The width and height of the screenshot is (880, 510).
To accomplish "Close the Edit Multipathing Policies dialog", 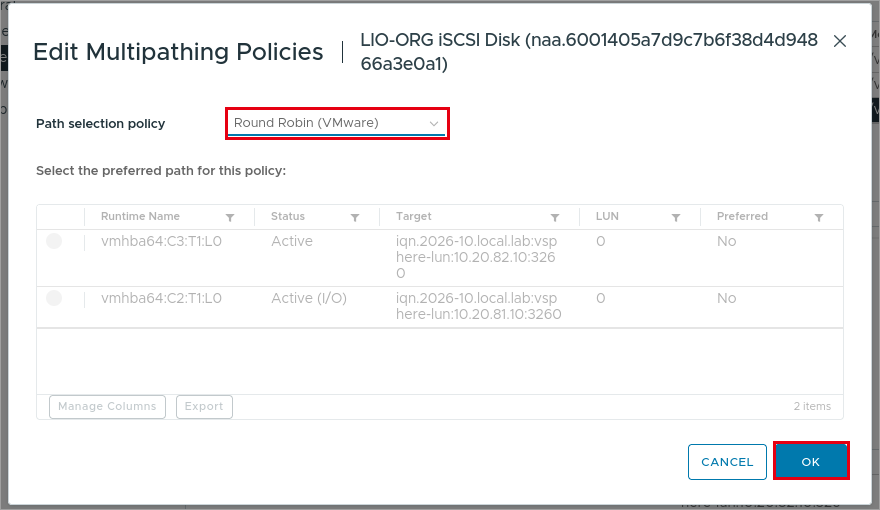I will (x=840, y=41).
